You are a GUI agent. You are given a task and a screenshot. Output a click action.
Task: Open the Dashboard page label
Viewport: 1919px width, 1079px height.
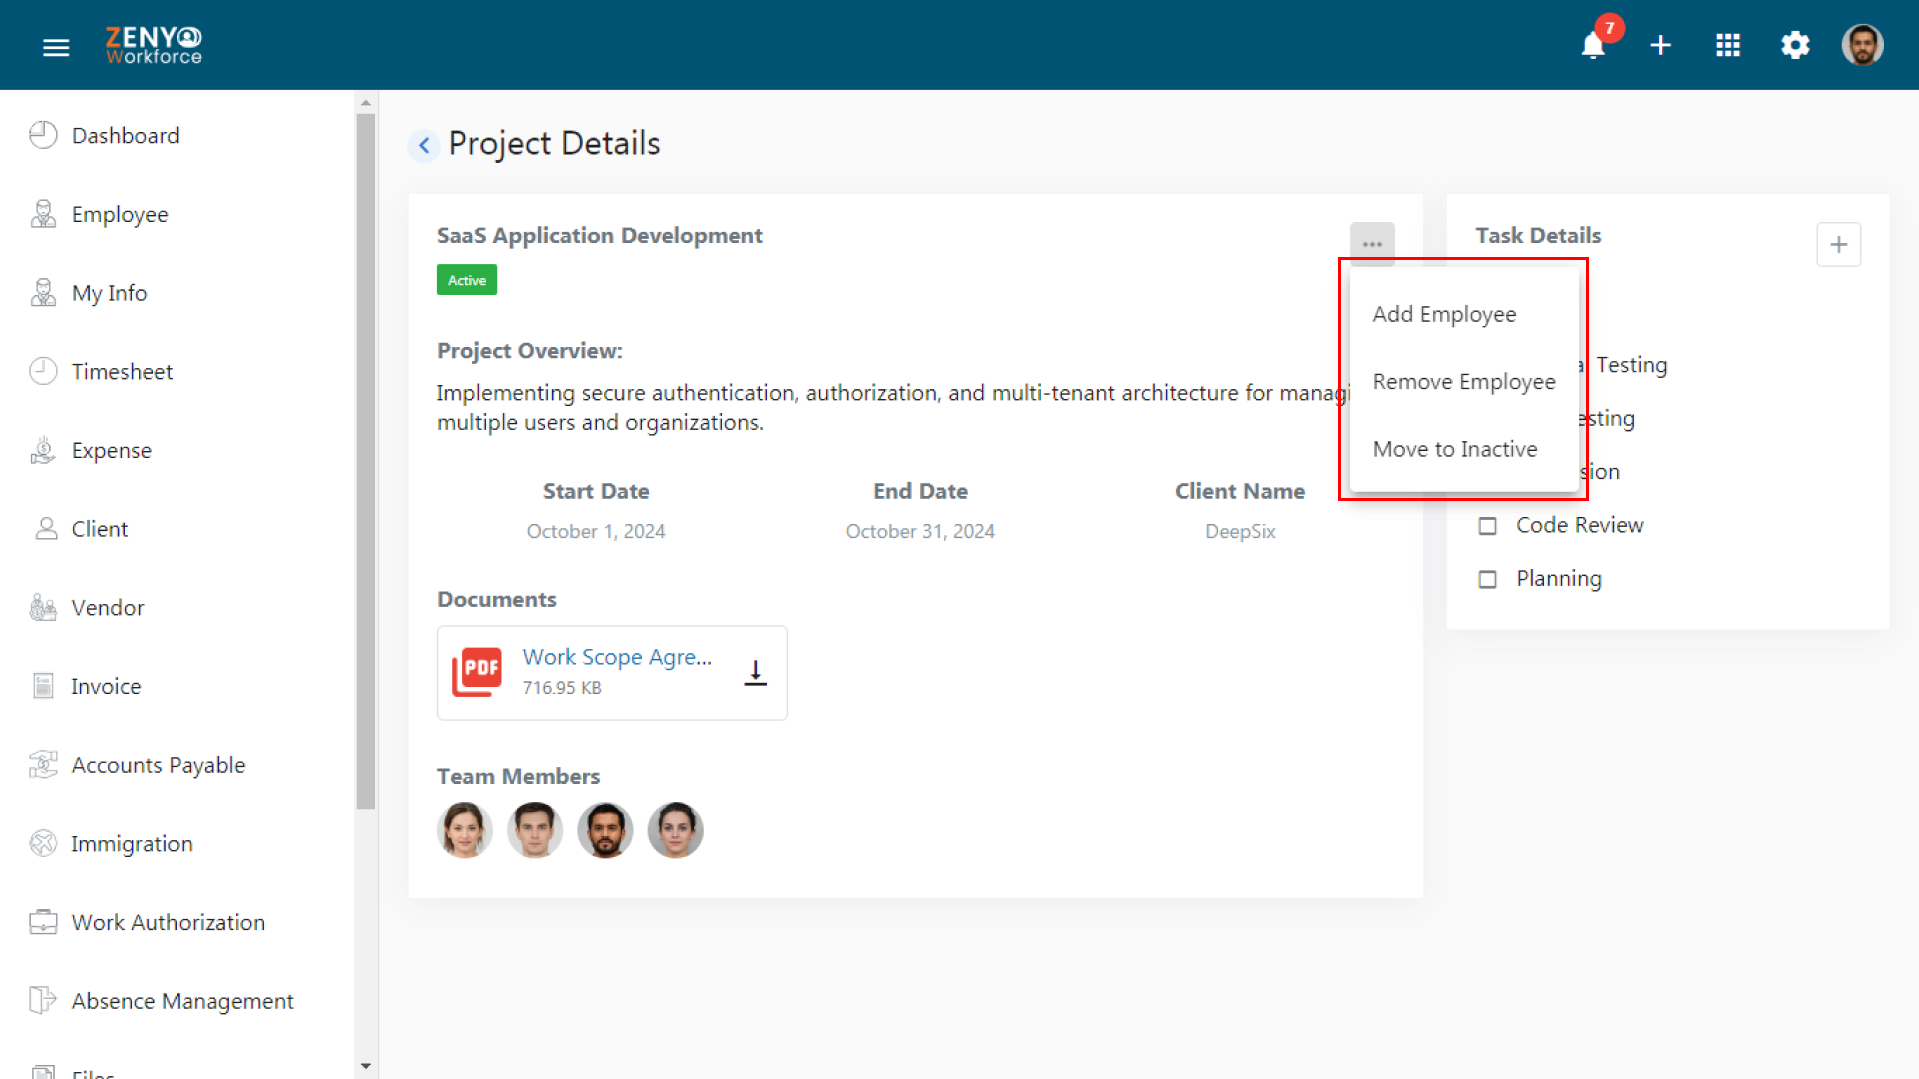[x=126, y=135]
